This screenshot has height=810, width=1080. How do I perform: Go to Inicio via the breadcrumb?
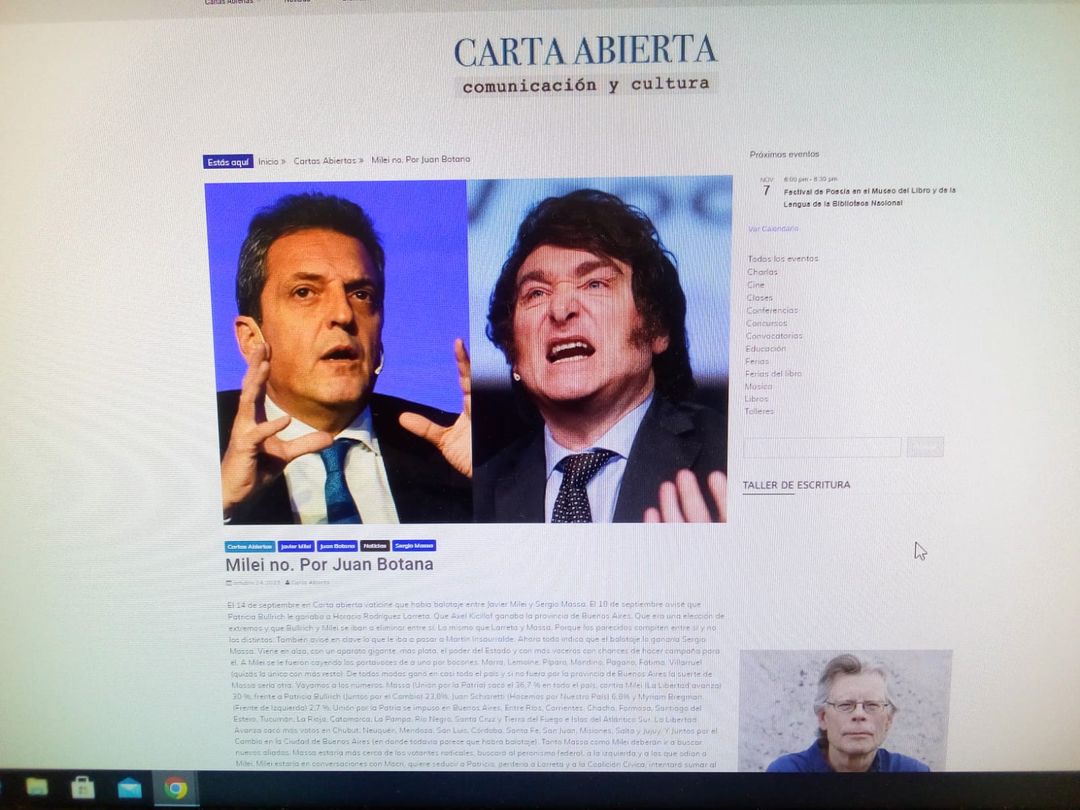pos(268,159)
